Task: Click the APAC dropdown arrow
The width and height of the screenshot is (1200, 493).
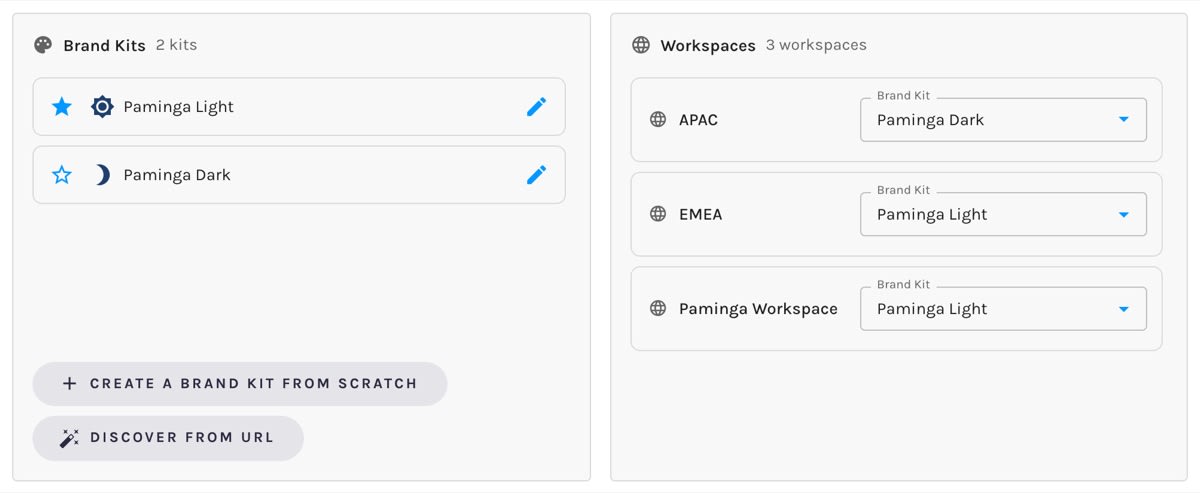Action: click(x=1123, y=120)
